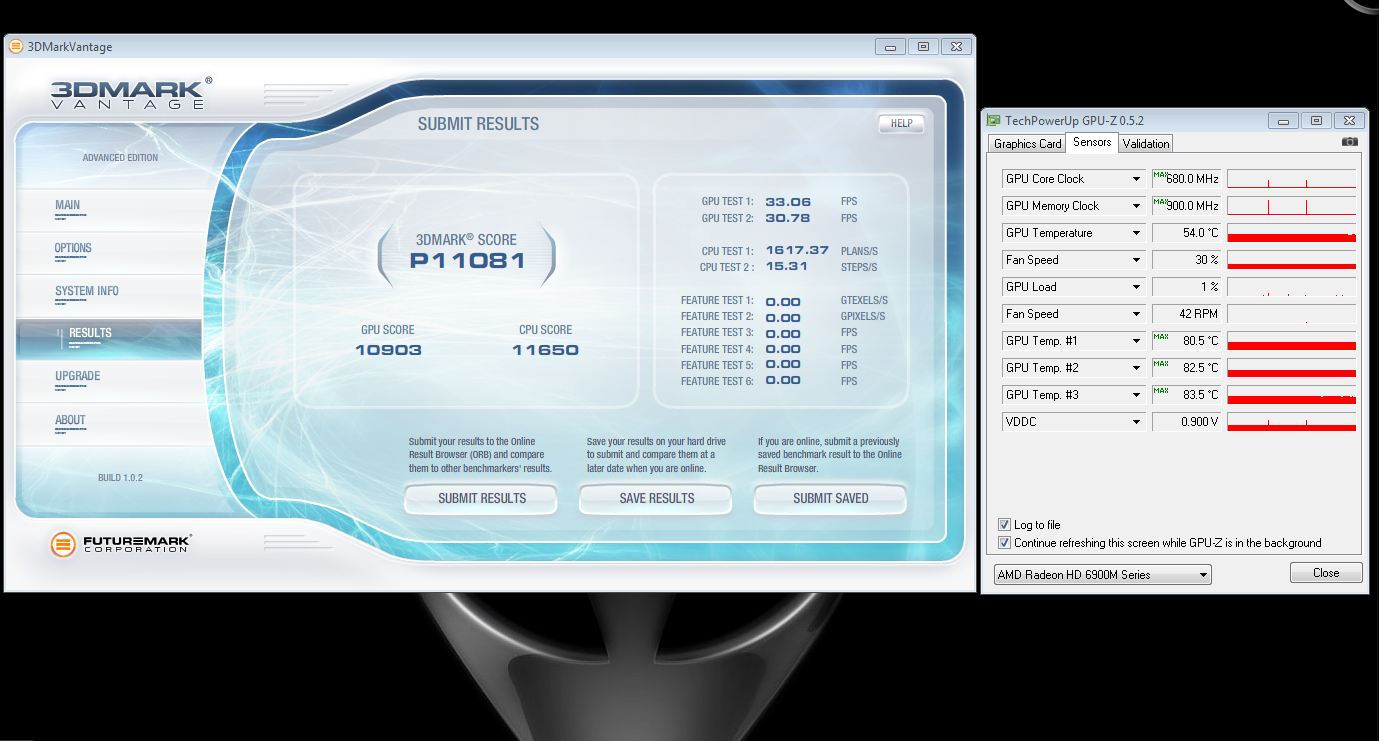Image resolution: width=1379 pixels, height=741 pixels.
Task: Click the 42 RPM fan speed reading
Action: [x=1187, y=314]
